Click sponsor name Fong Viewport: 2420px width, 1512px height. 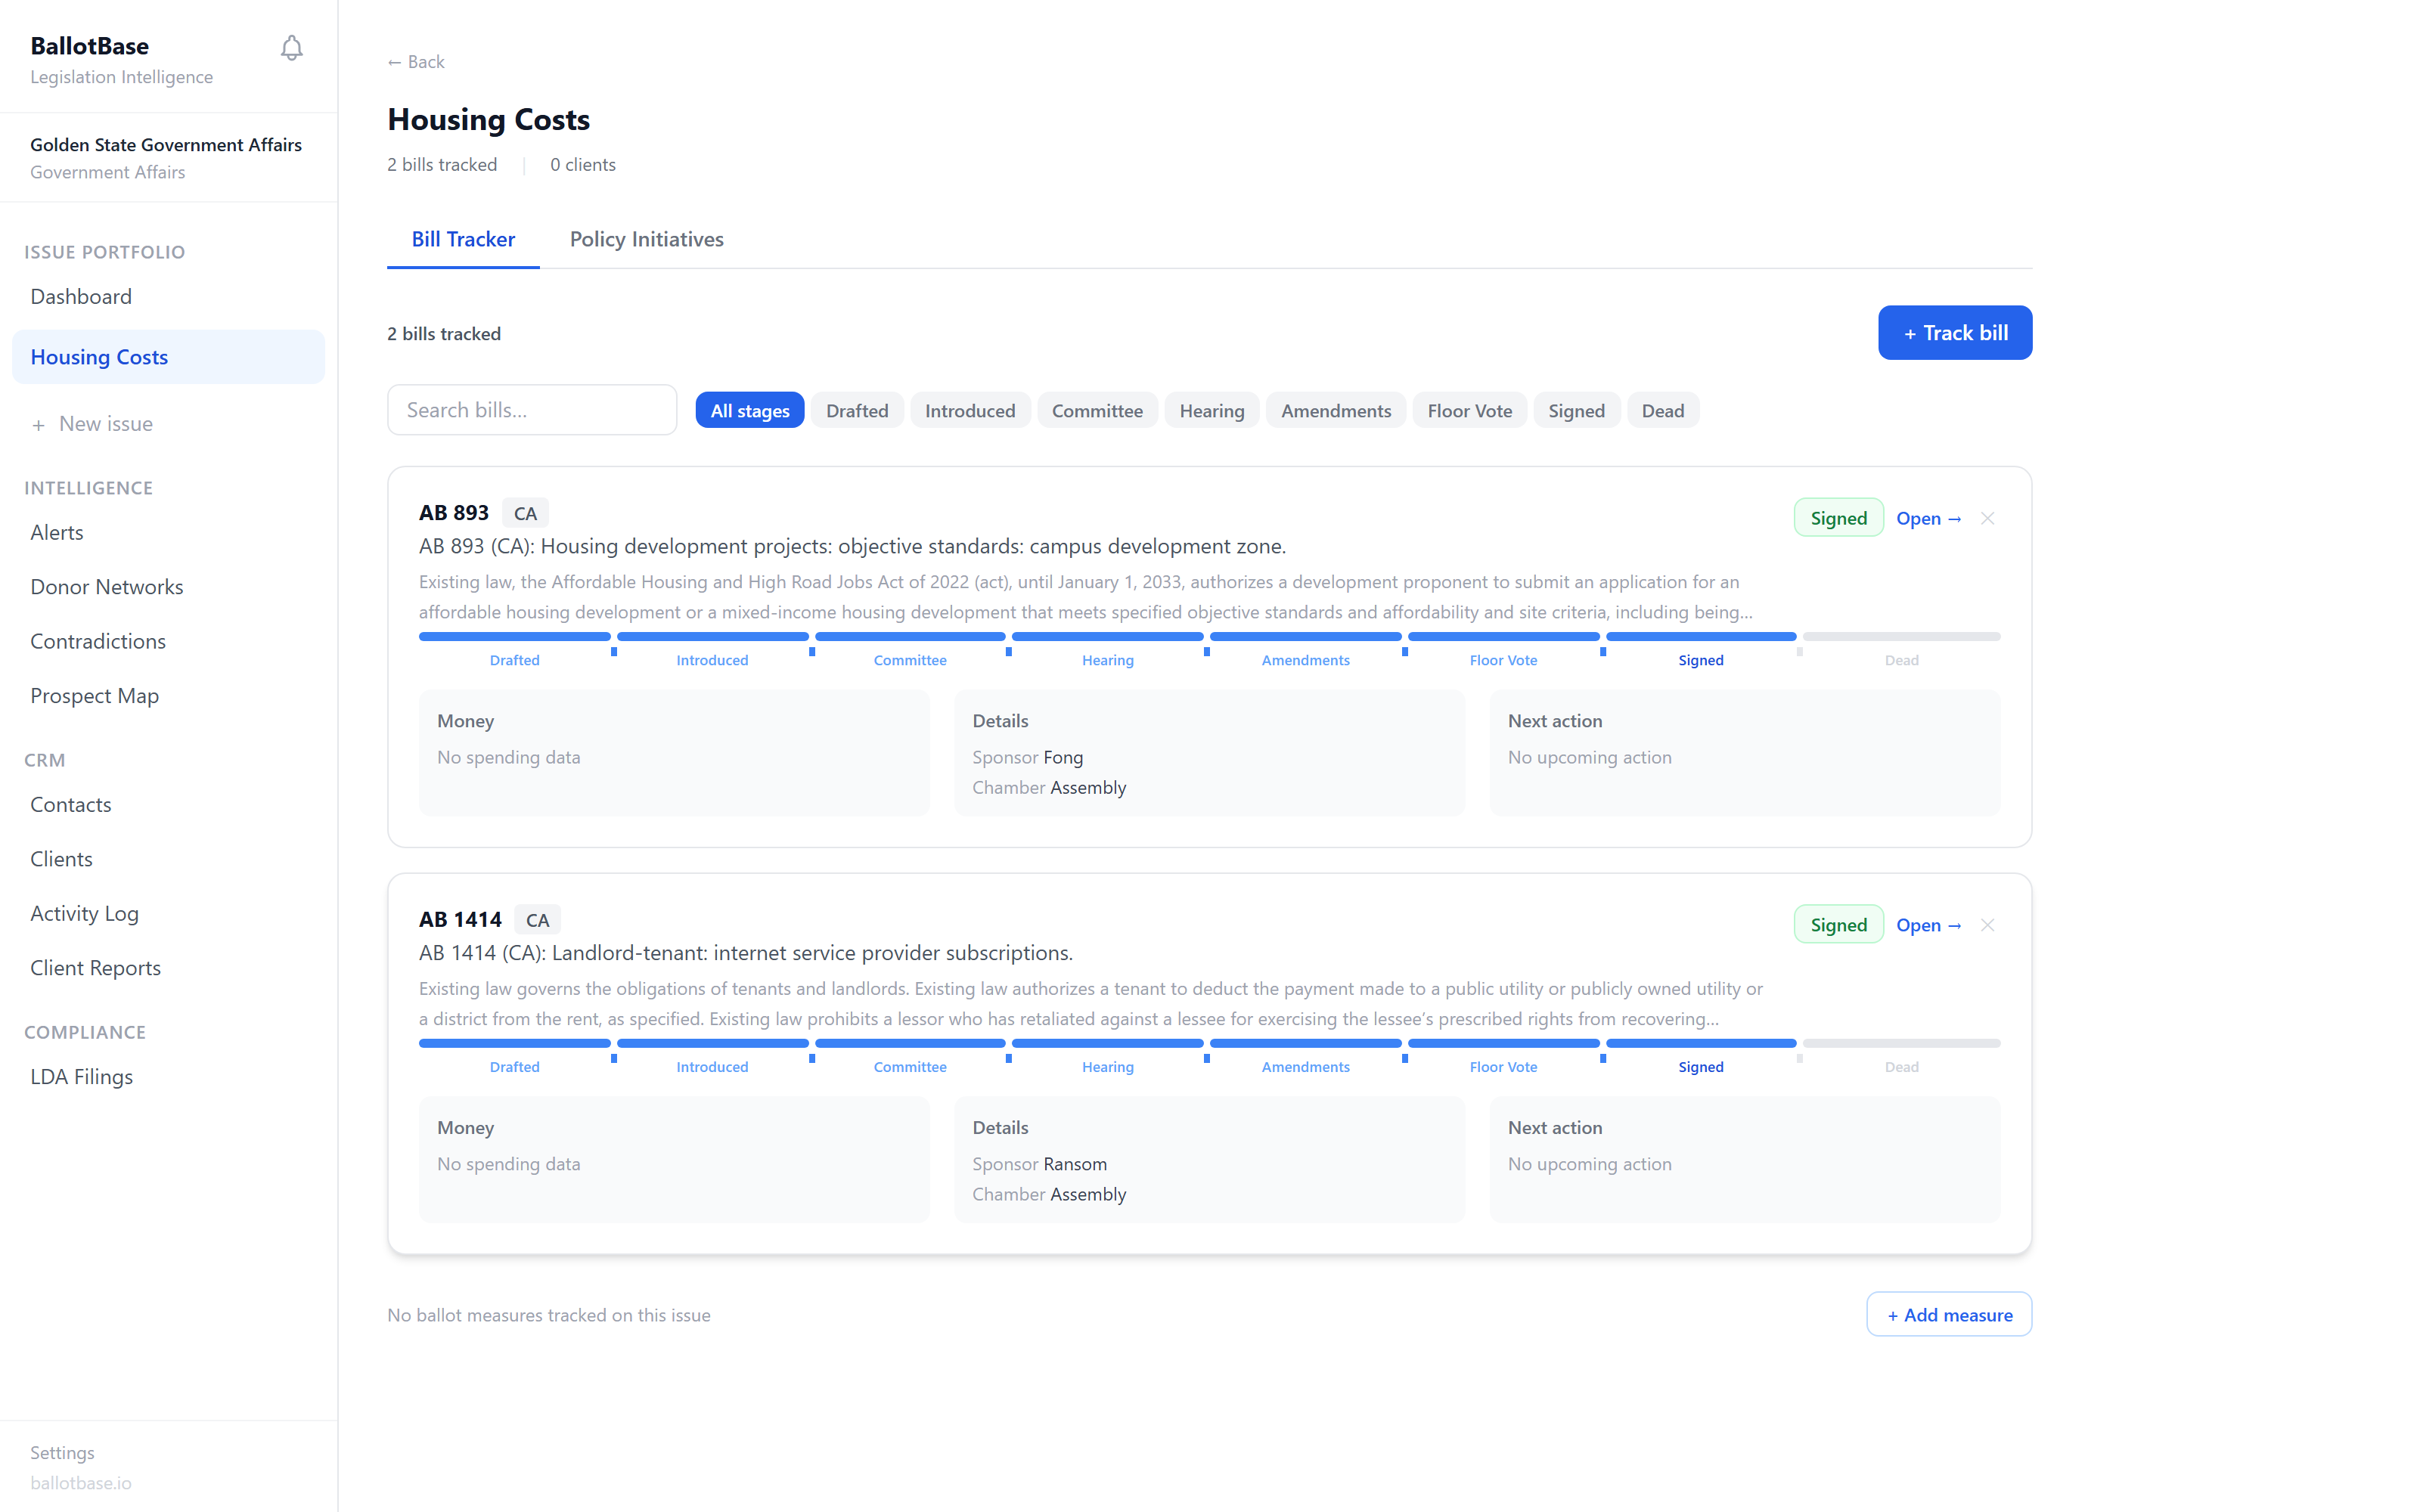(1063, 758)
